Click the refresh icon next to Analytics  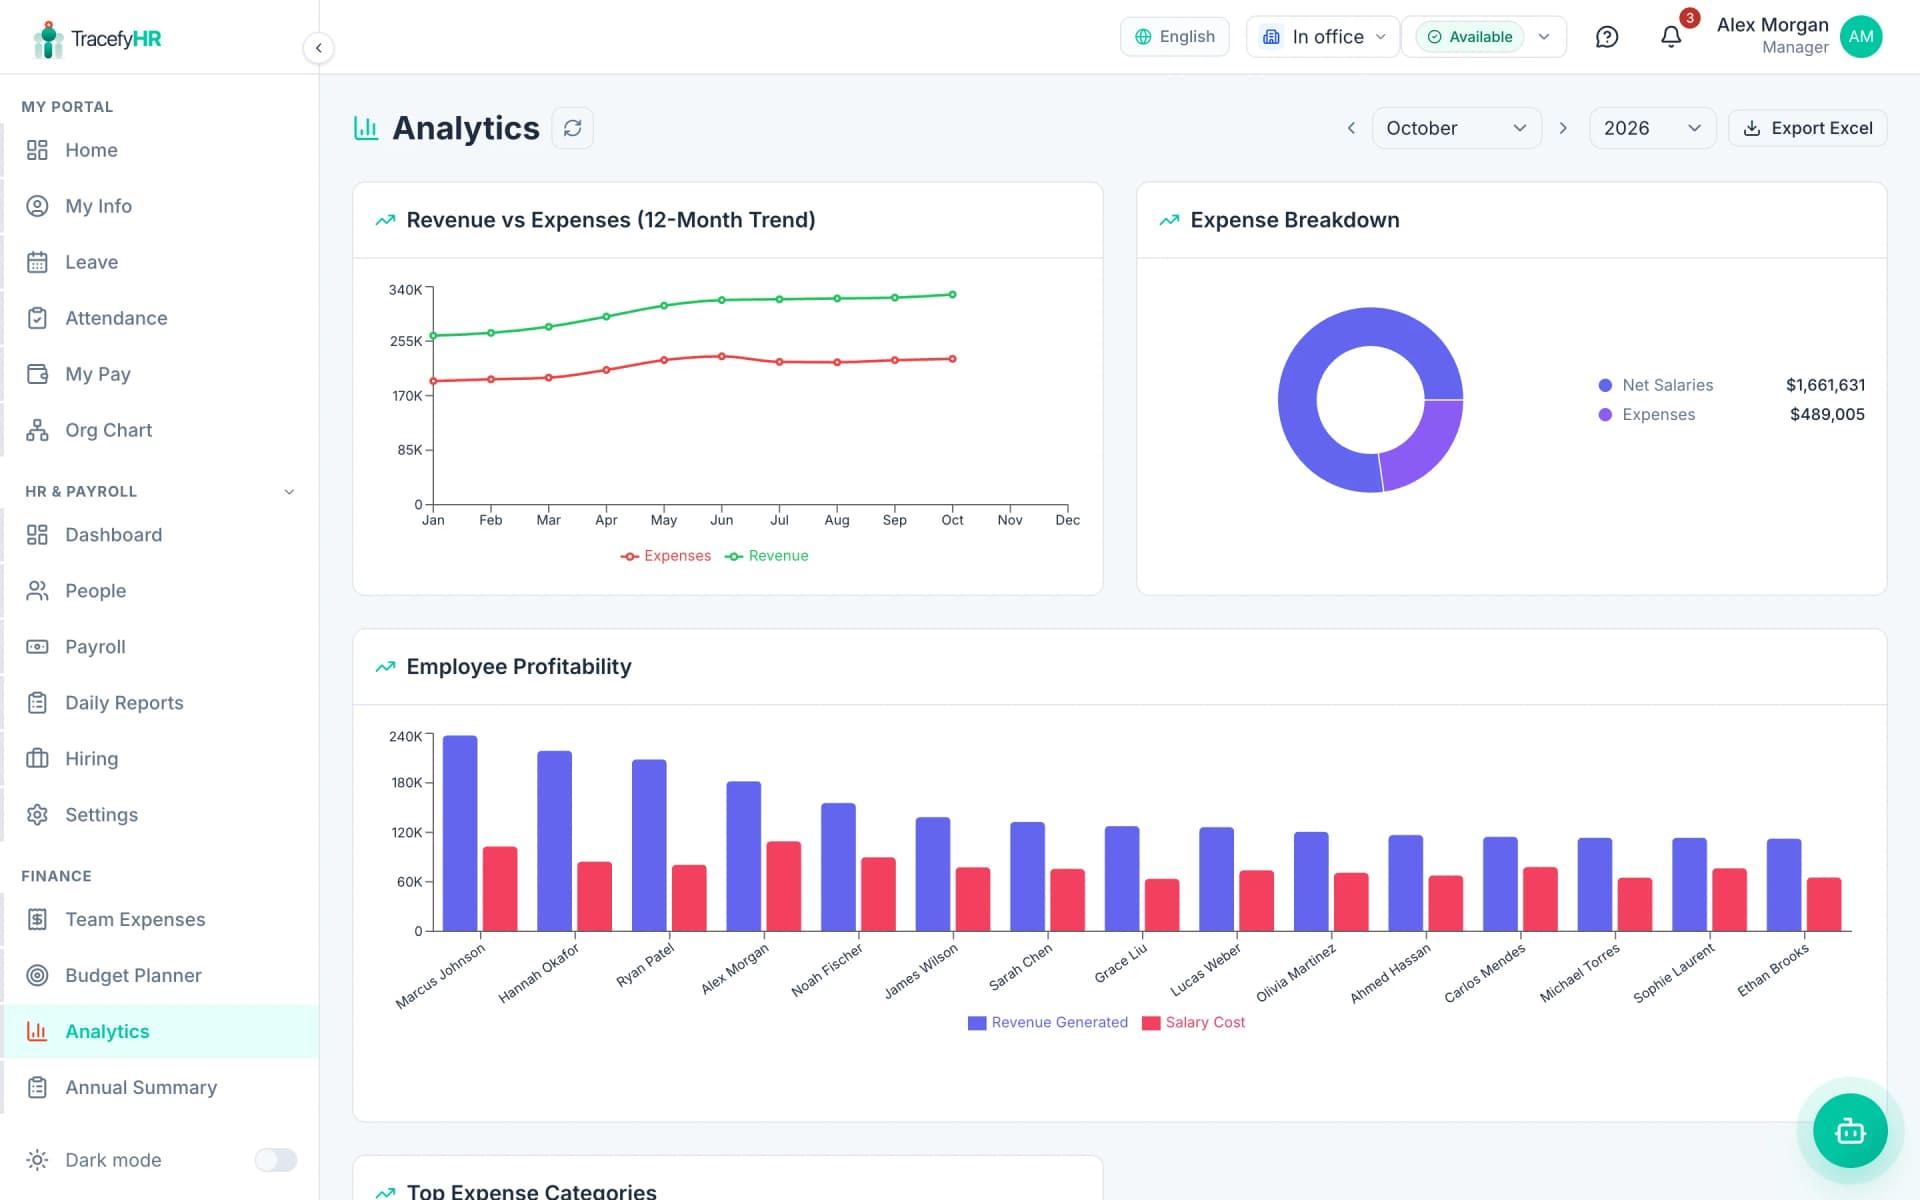pos(572,128)
